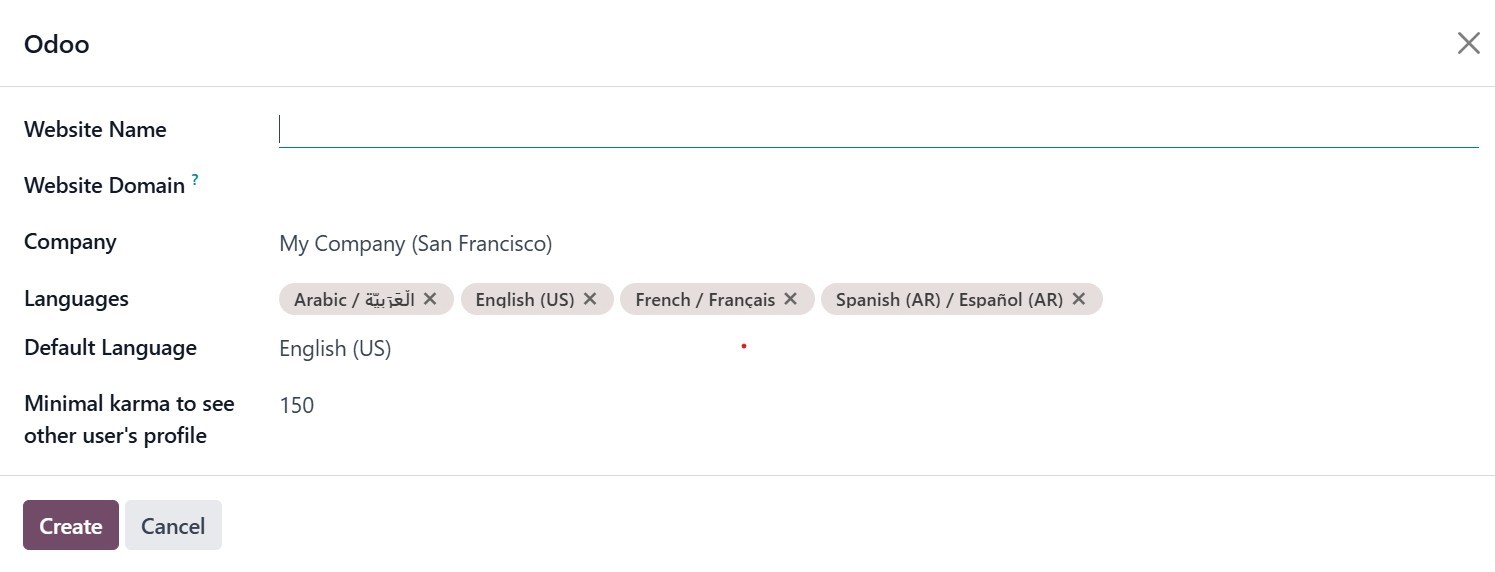Click the Create button
Image resolution: width=1495 pixels, height=572 pixels.
click(x=71, y=526)
